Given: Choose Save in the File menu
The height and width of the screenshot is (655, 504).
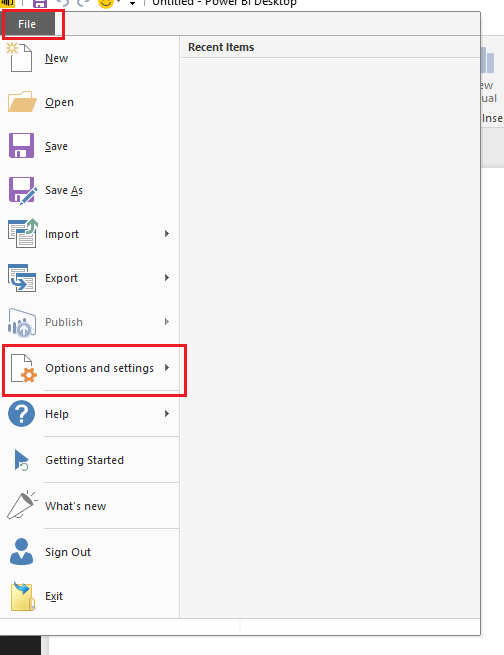Looking at the screenshot, I should point(90,146).
